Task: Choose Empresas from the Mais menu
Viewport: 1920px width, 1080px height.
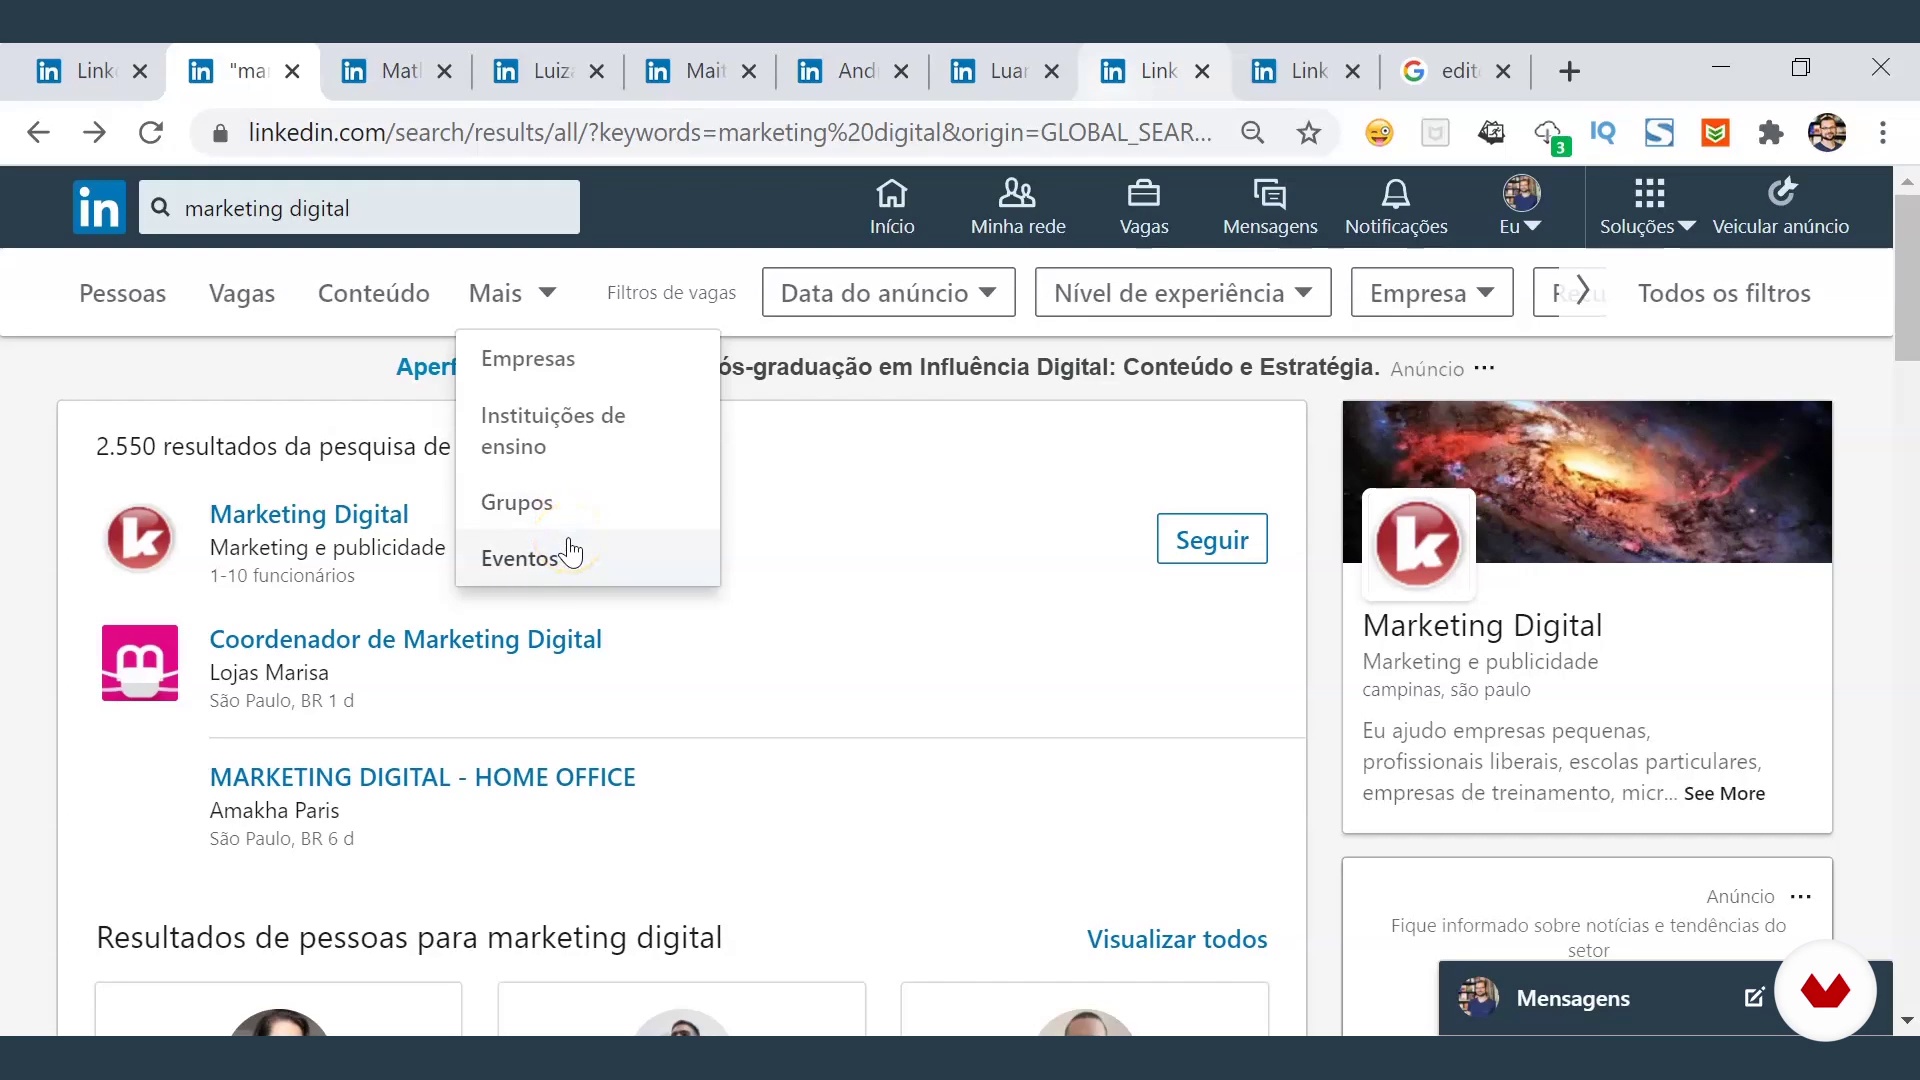Action: pos(587,358)
